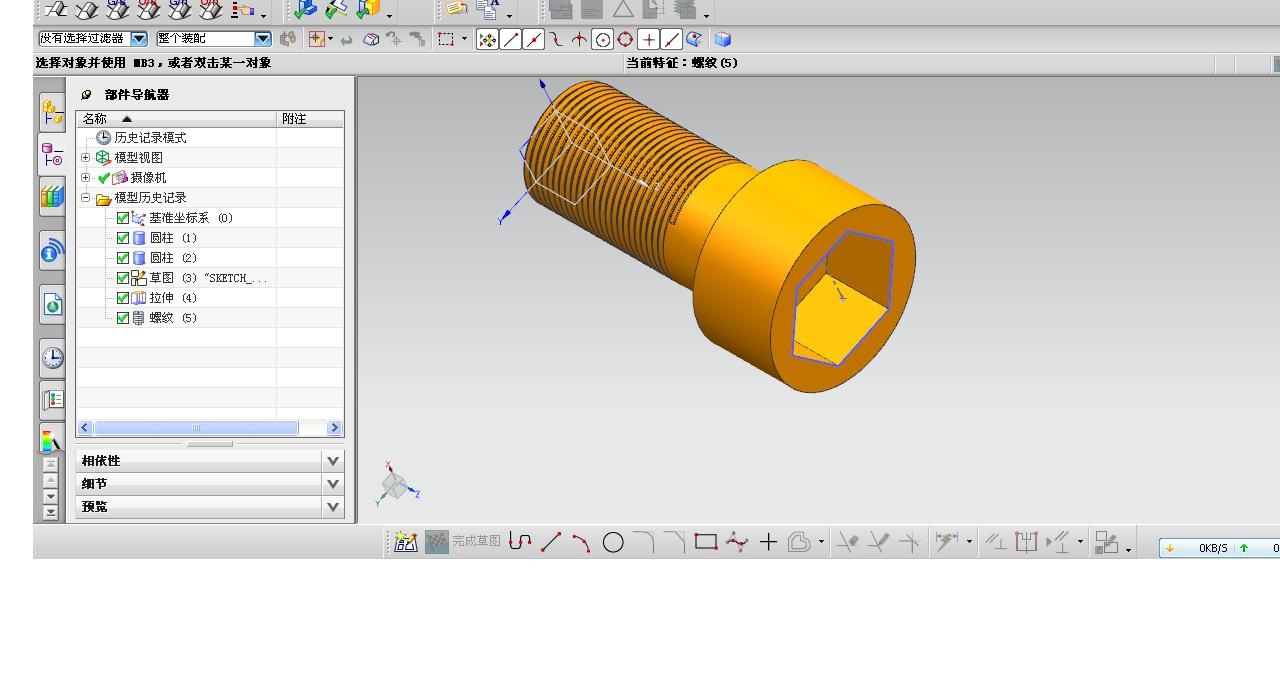Viewport: 1280px width, 686px height.
Task: Click the Sketch in Task Environment icon
Action: tap(405, 542)
